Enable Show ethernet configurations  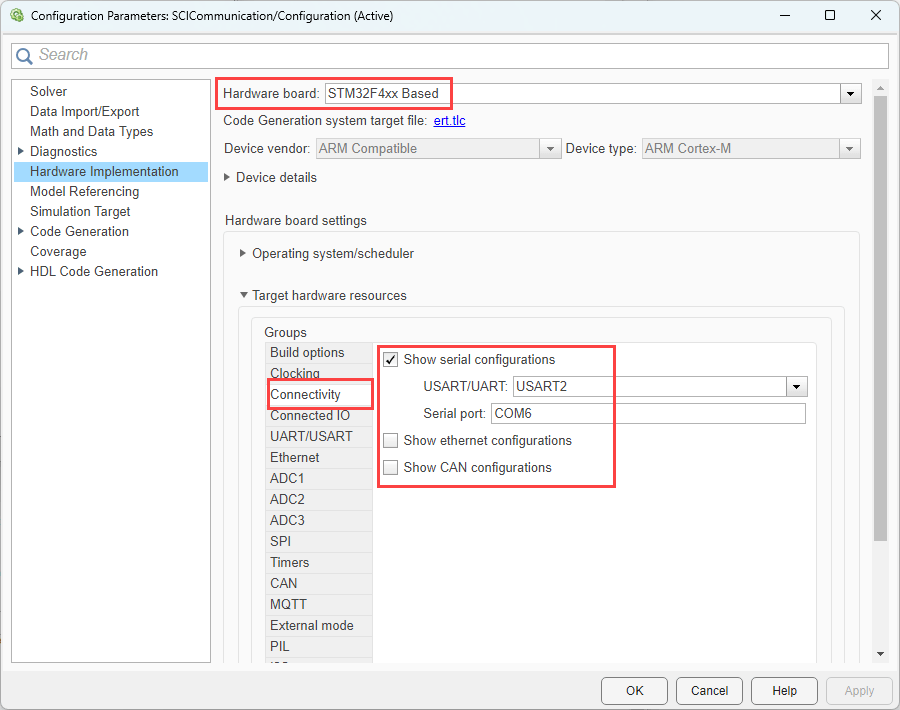point(390,441)
